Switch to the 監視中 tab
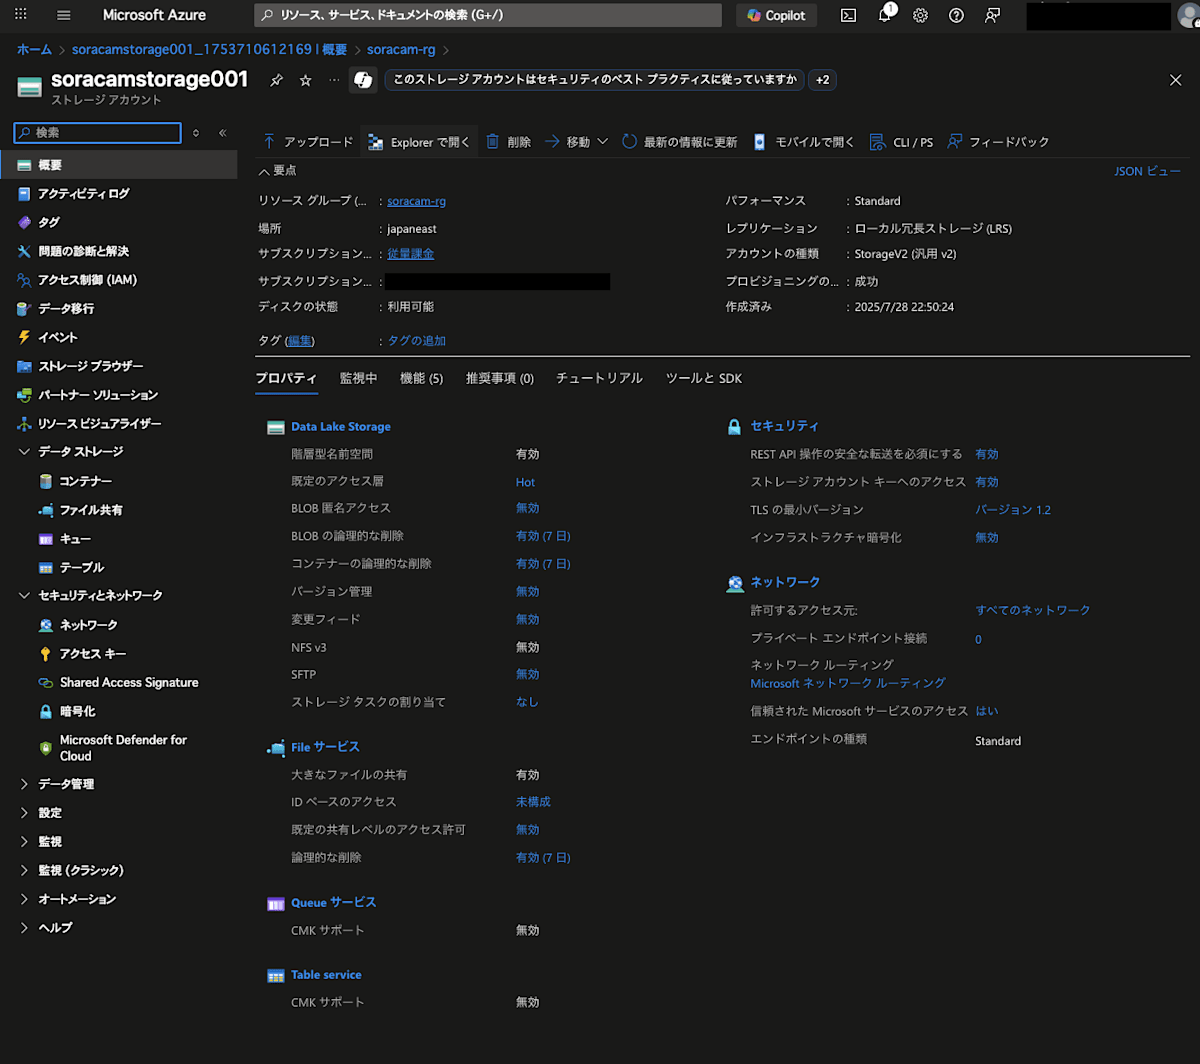Screen dimensions: 1200x1064 358,378
